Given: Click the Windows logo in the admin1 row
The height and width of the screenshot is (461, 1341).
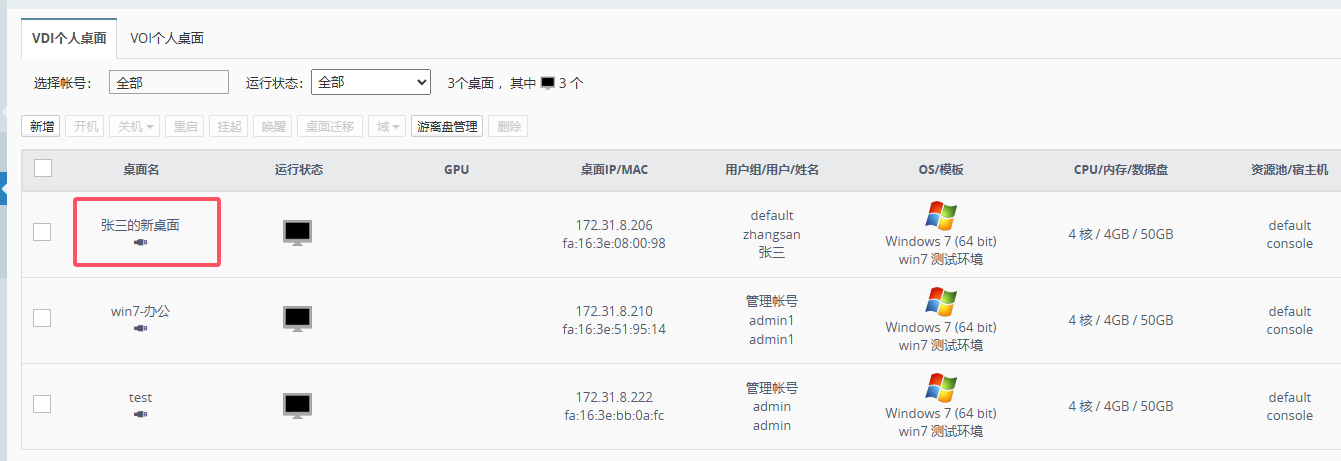Looking at the screenshot, I should [x=941, y=301].
